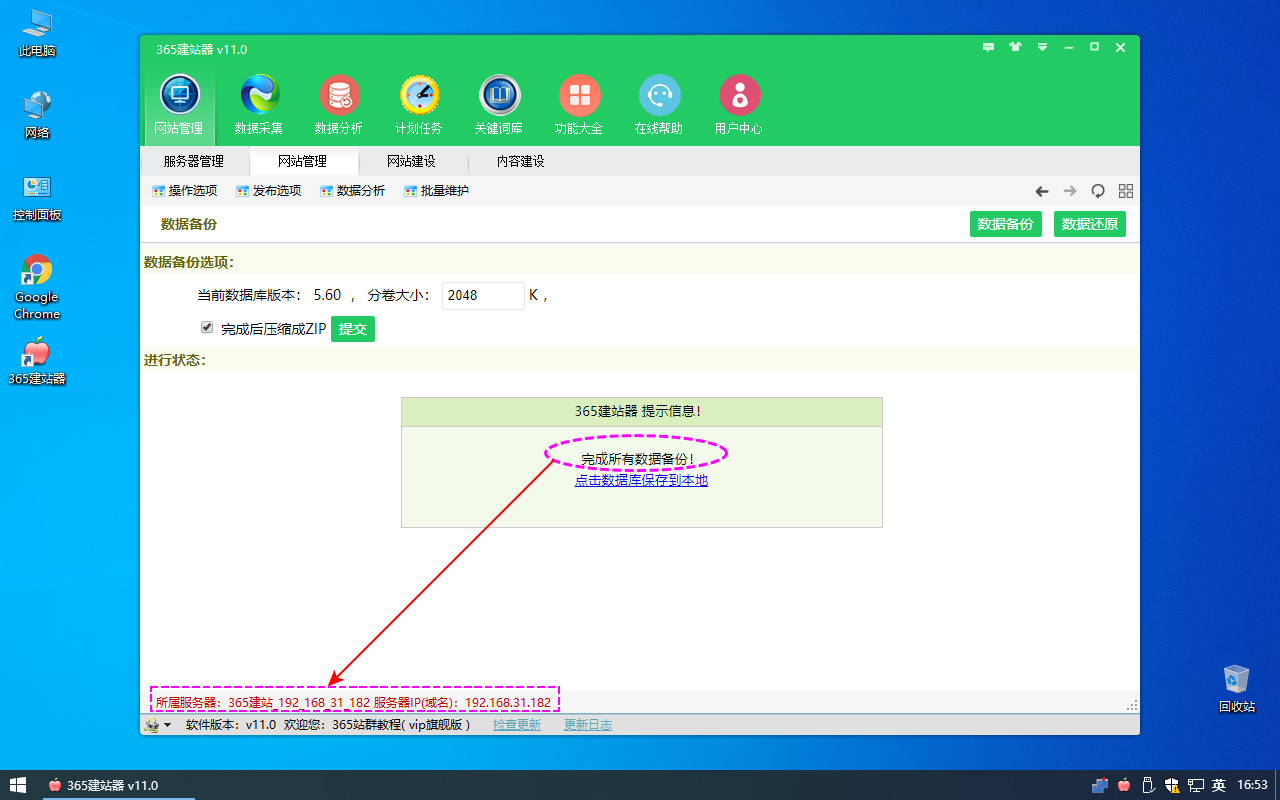Open status bar dropdown arrow at bottom left
This screenshot has width=1280, height=800.
click(168, 726)
